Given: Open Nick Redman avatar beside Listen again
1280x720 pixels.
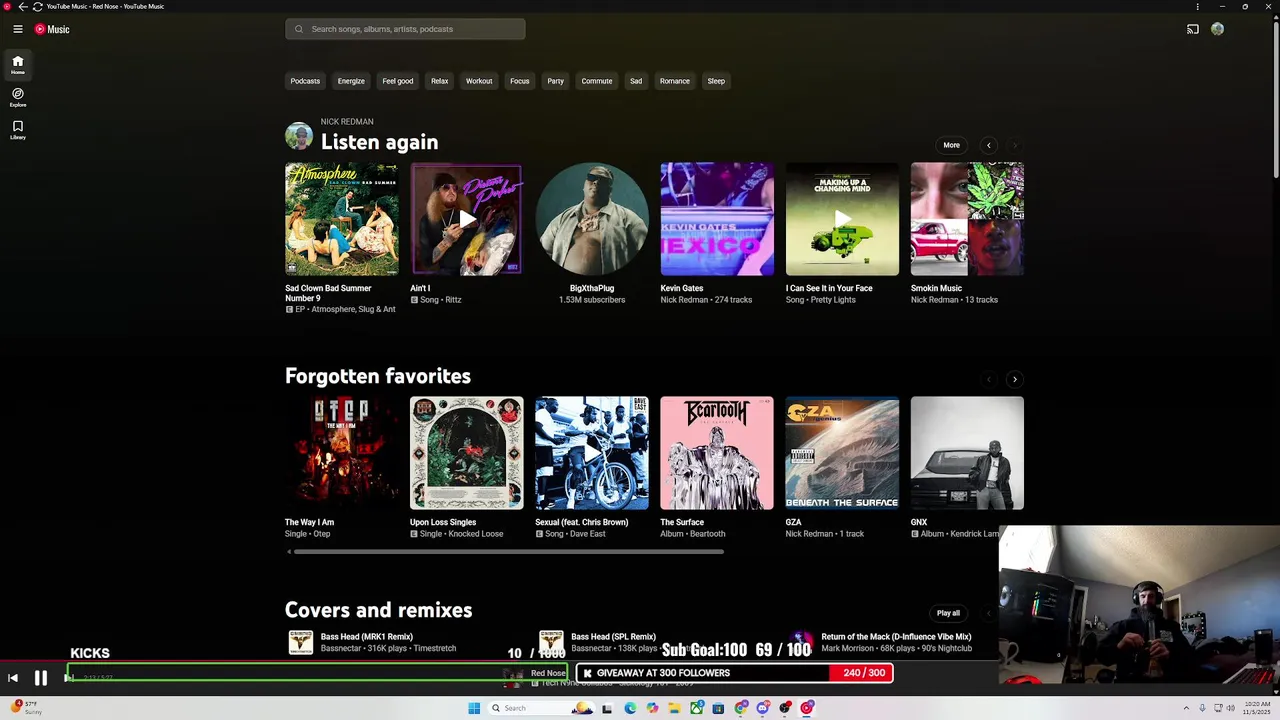Looking at the screenshot, I should point(299,136).
